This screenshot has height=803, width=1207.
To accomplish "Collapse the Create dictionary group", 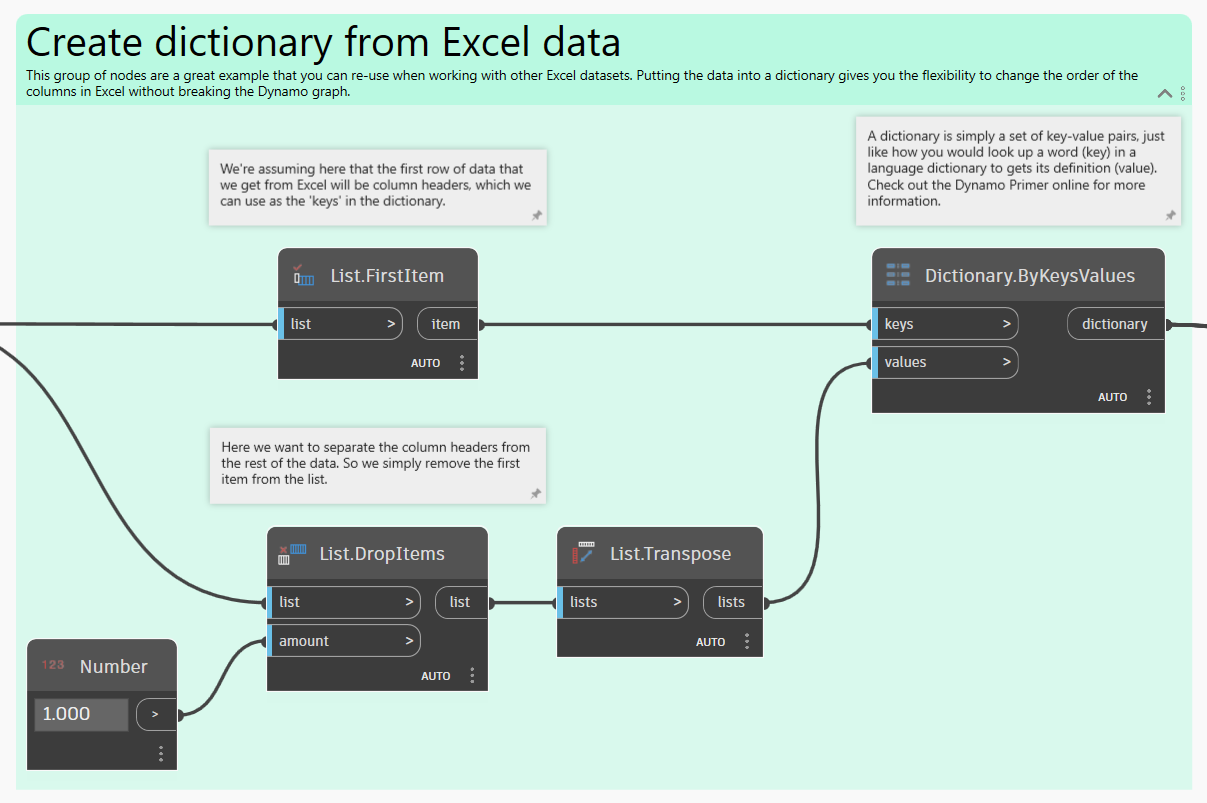I will pyautogui.click(x=1165, y=94).
